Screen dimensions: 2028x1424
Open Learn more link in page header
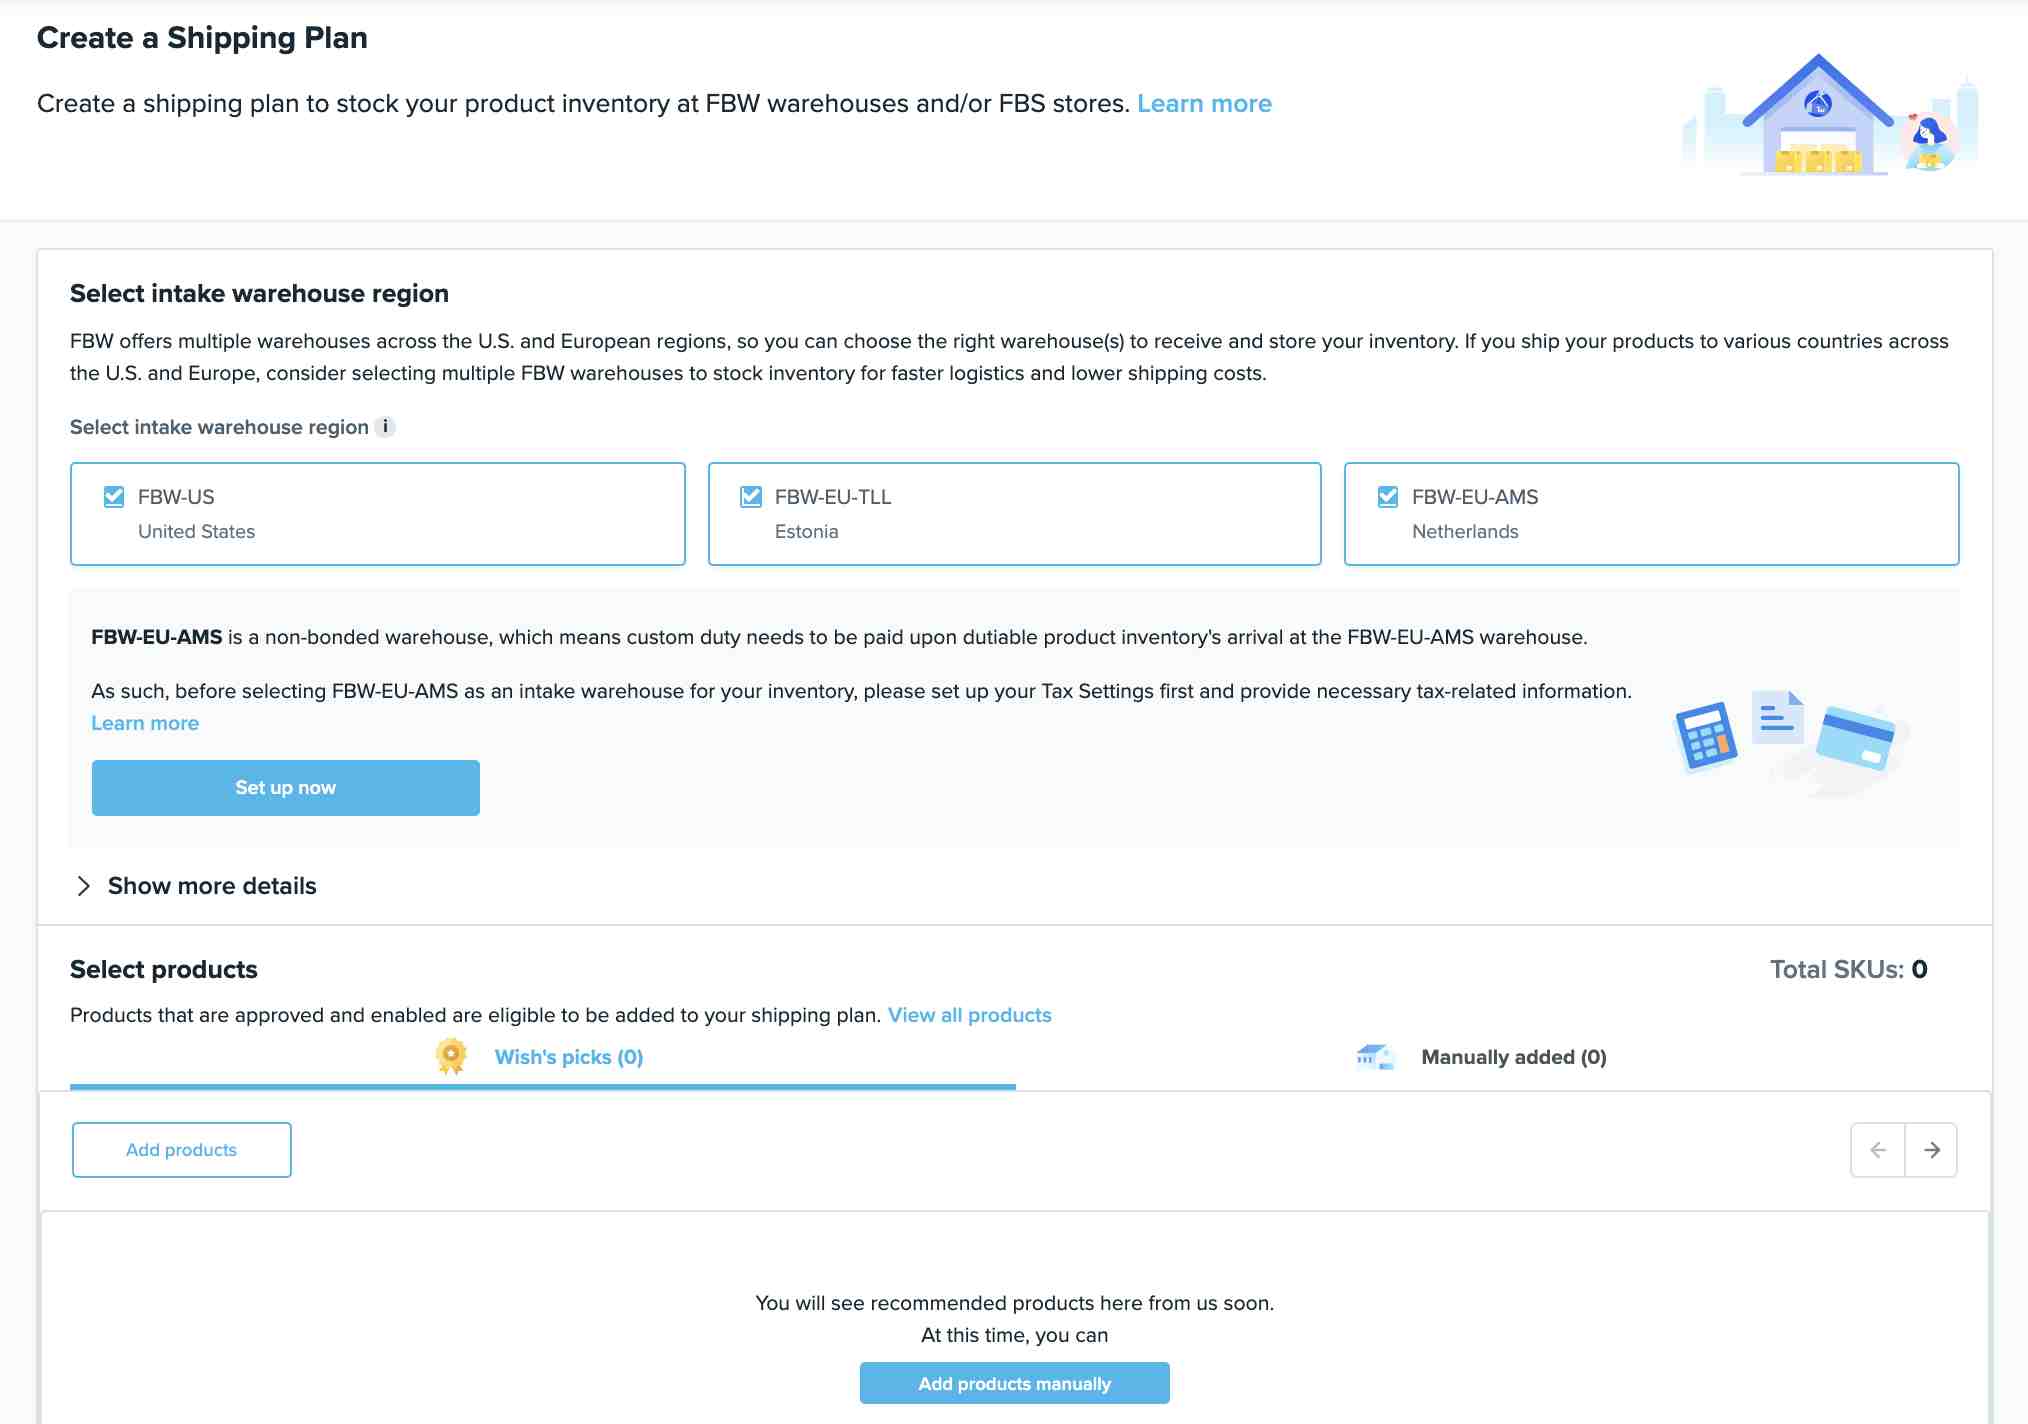(1204, 104)
